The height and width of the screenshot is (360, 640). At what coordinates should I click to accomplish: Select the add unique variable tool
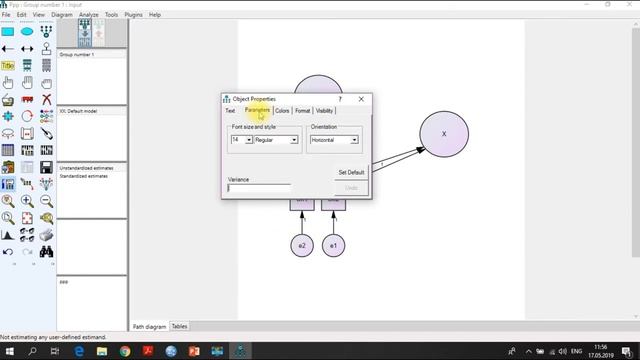pos(46,49)
